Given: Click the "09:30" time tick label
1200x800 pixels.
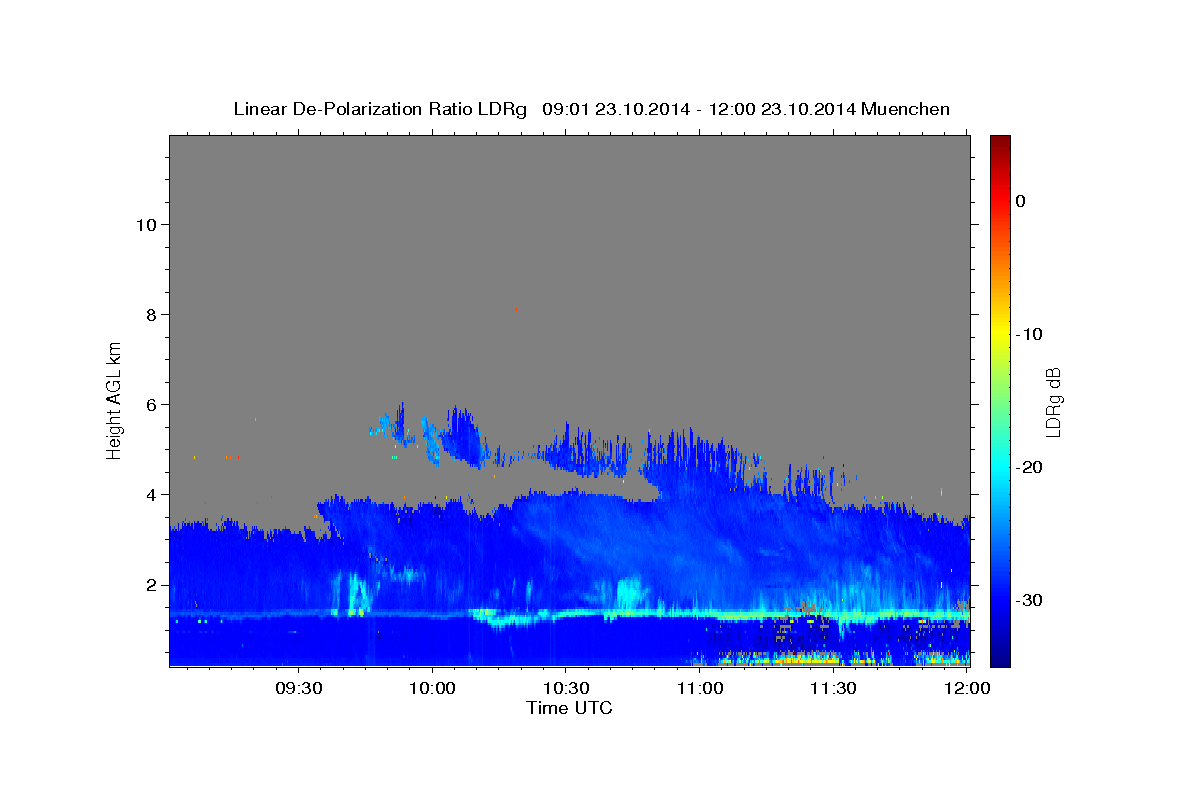Looking at the screenshot, I should tap(298, 688).
